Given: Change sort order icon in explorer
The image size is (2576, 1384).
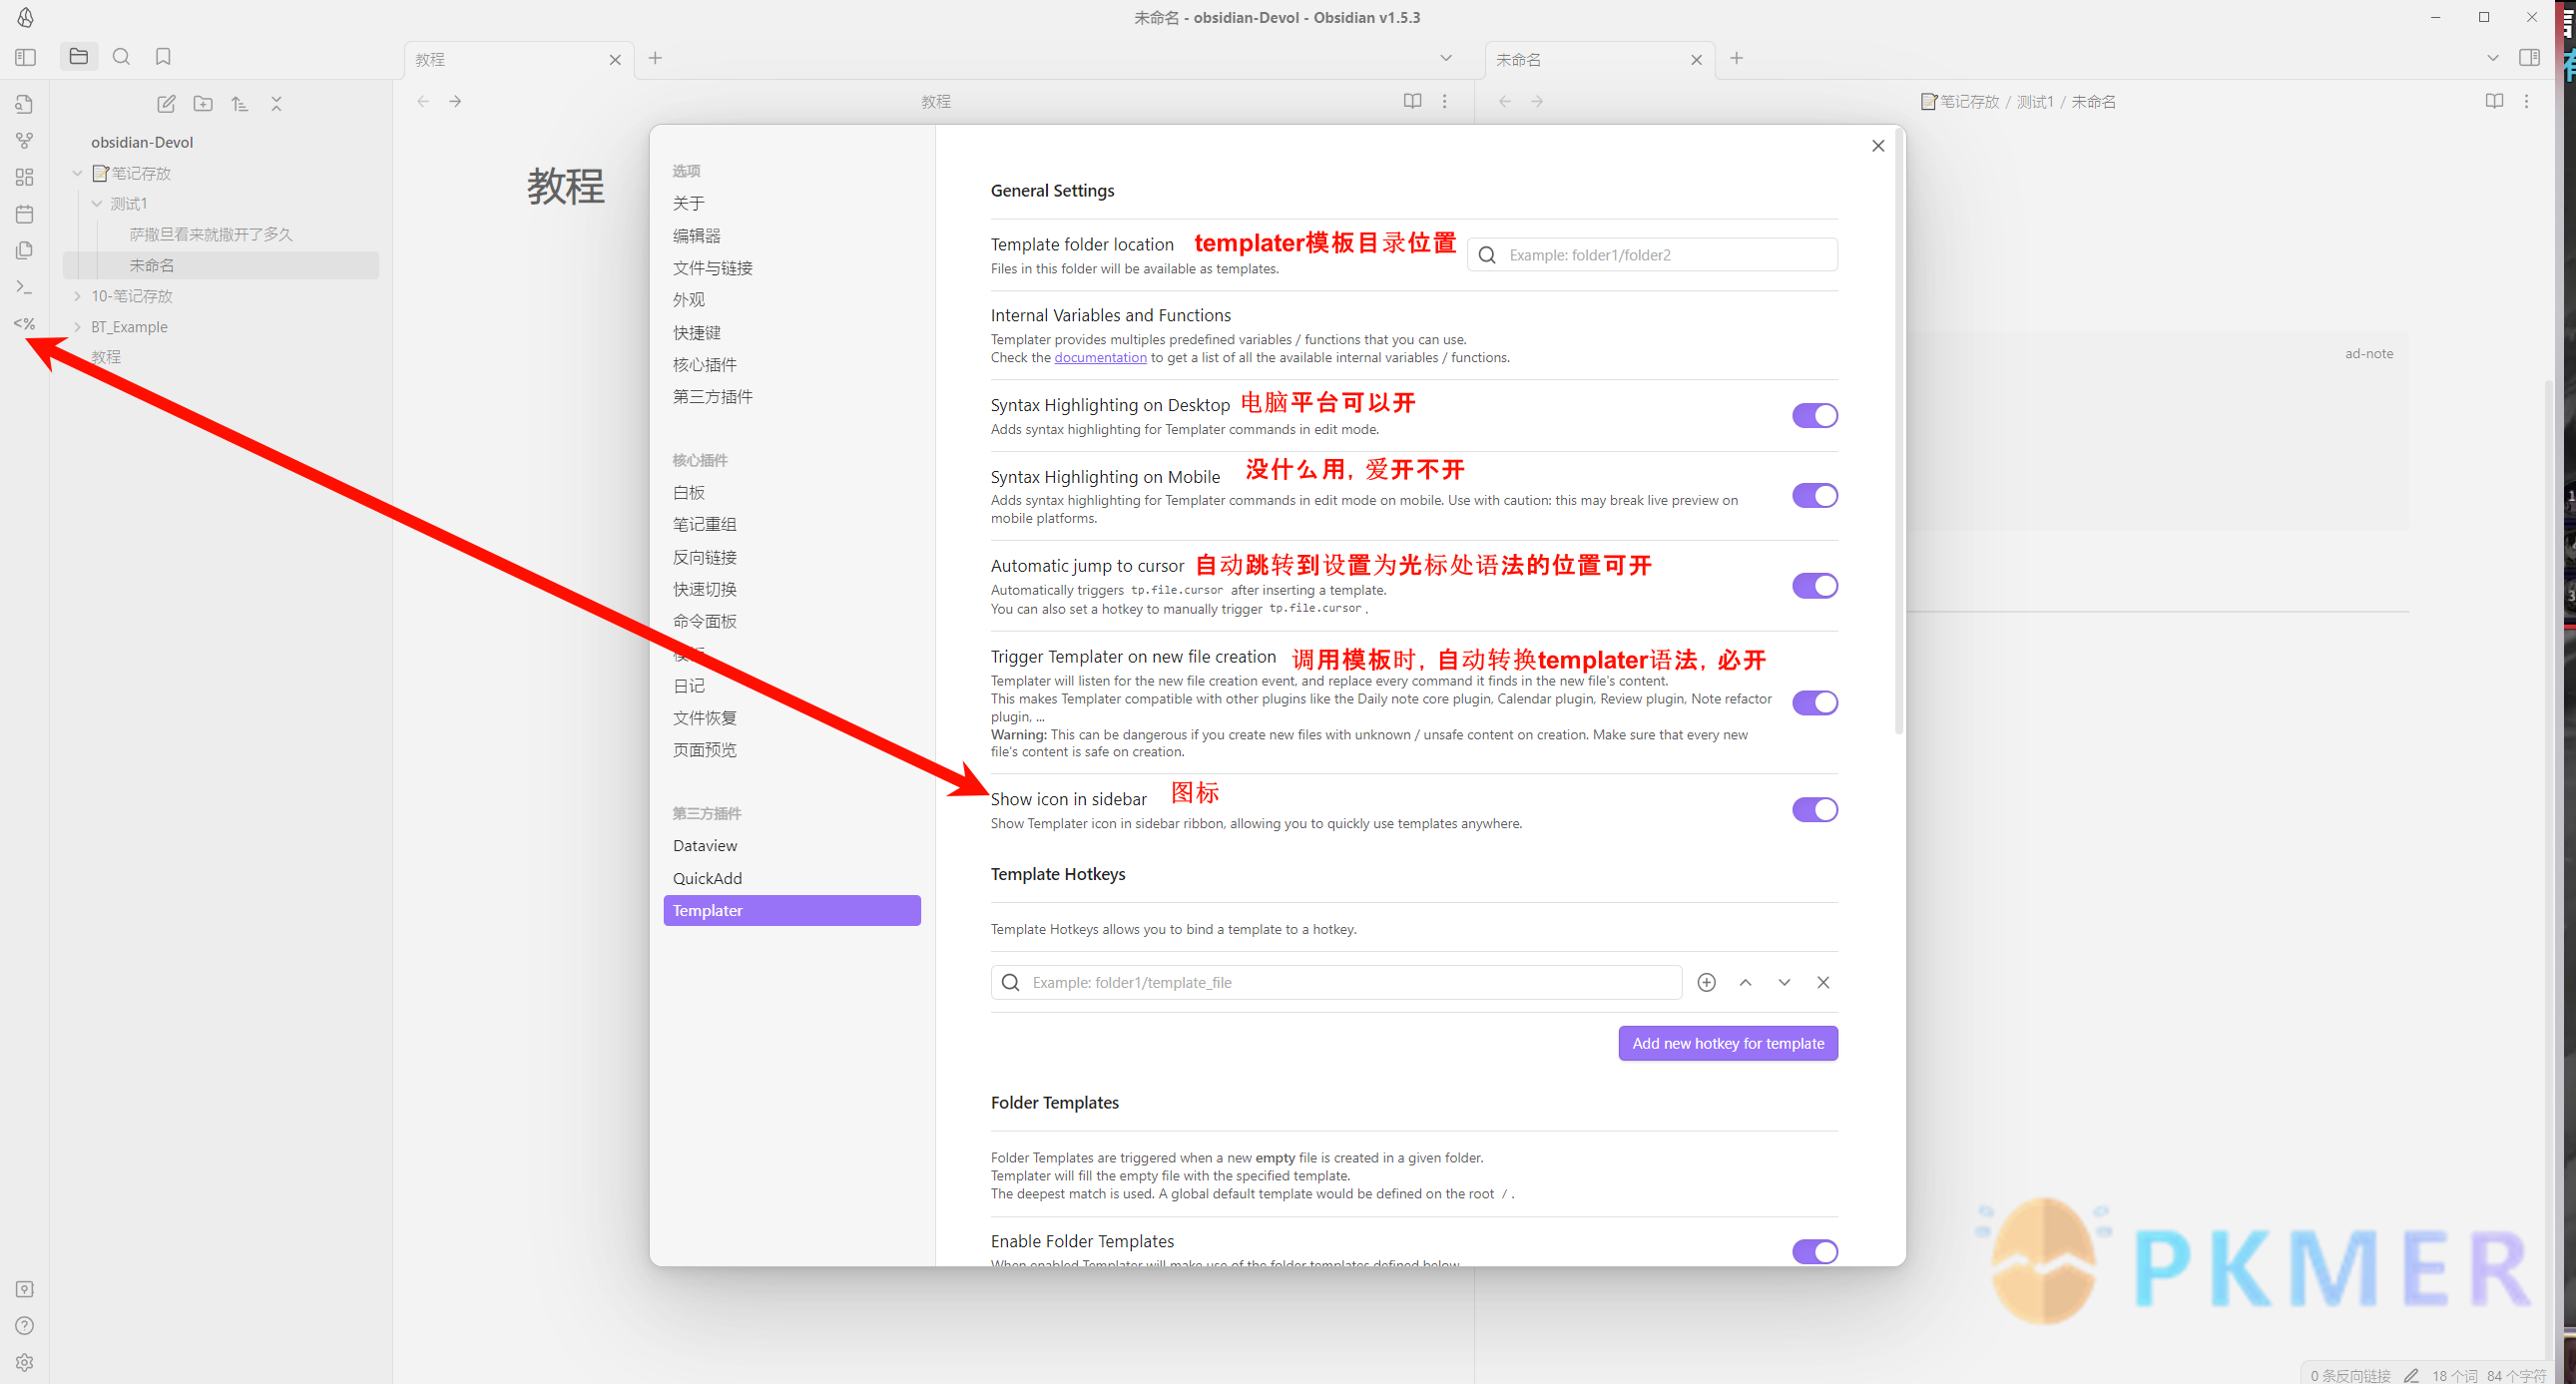Looking at the screenshot, I should [x=239, y=104].
